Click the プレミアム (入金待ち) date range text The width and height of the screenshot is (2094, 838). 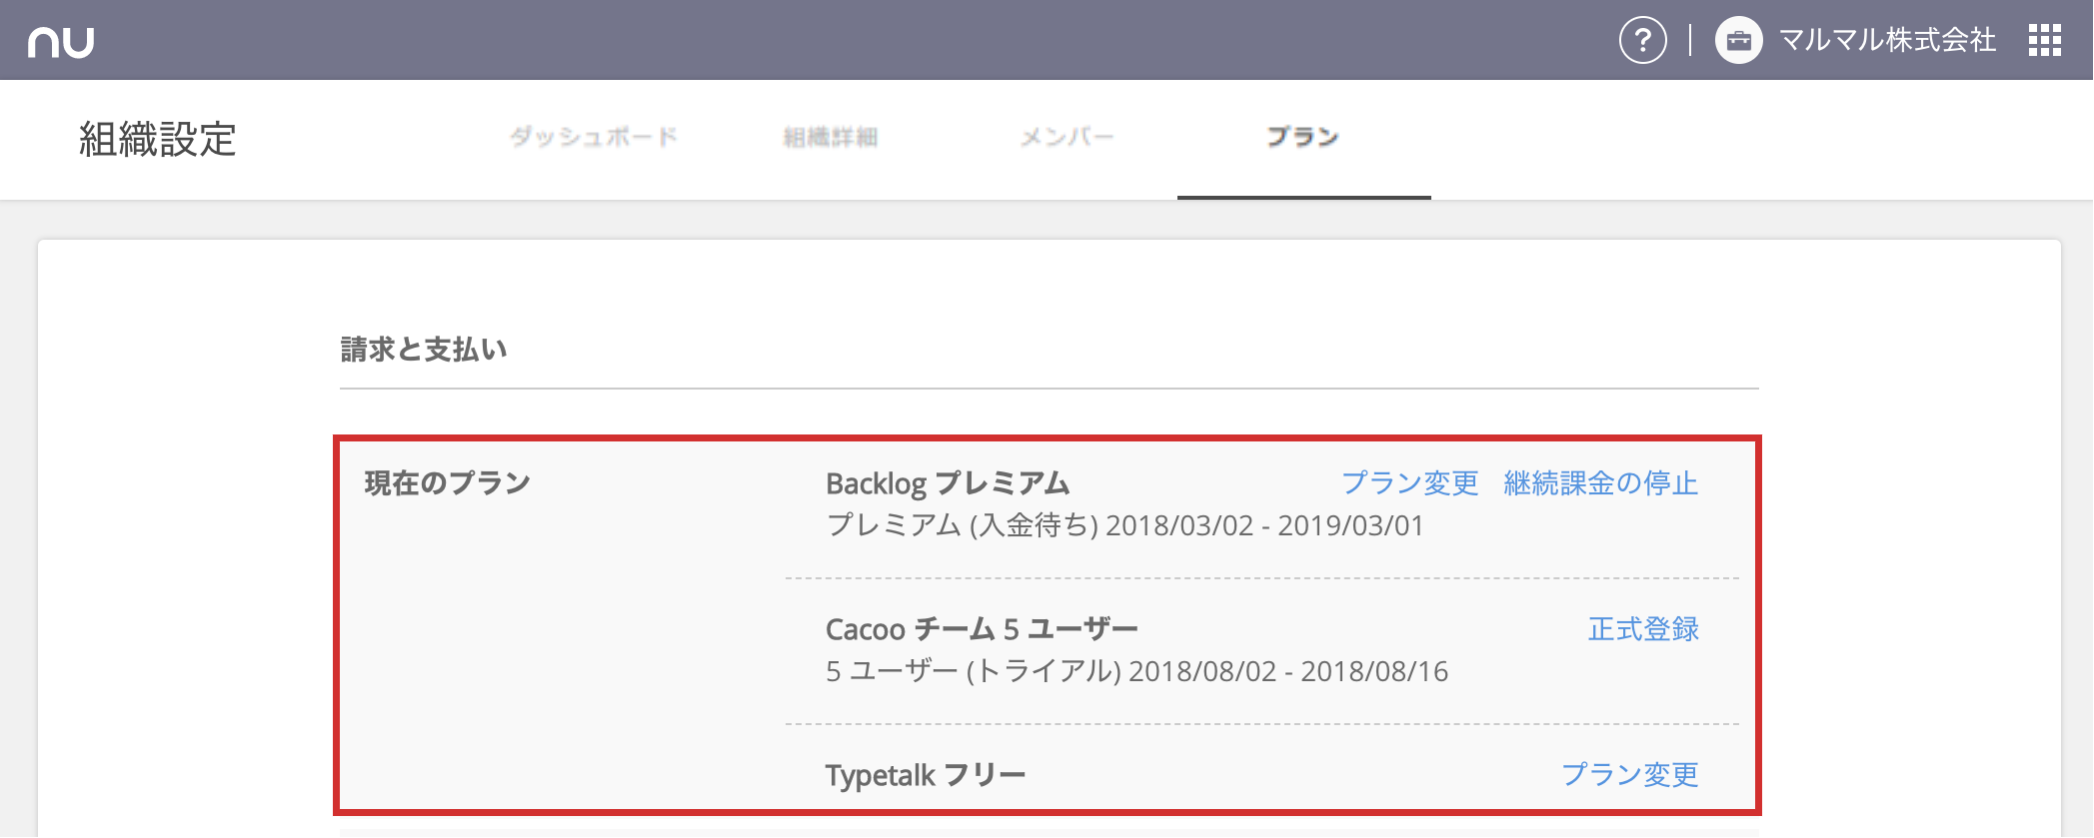pos(1125,526)
